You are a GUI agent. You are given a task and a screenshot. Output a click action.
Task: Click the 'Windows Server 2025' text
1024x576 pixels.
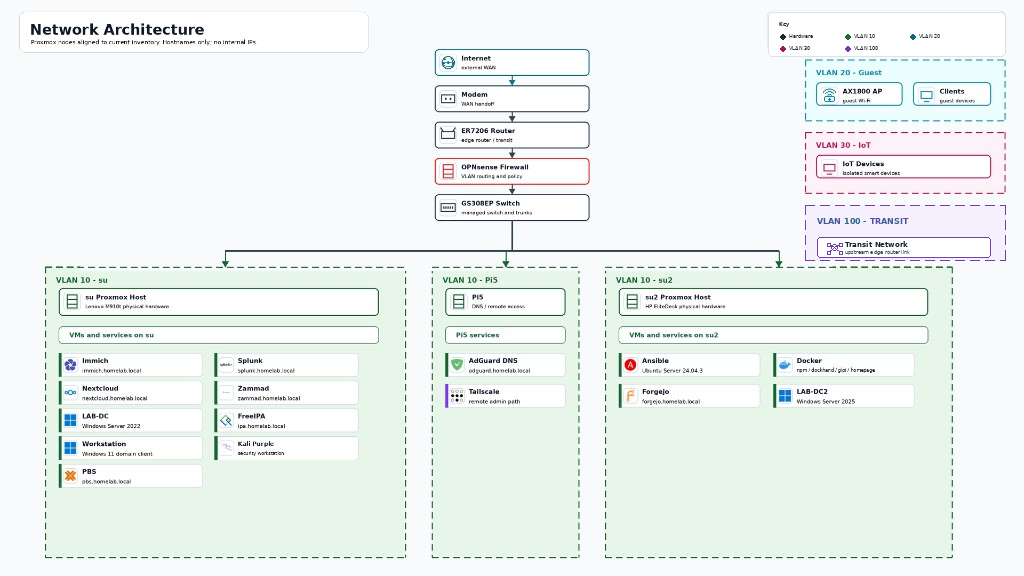pyautogui.click(x=825, y=401)
